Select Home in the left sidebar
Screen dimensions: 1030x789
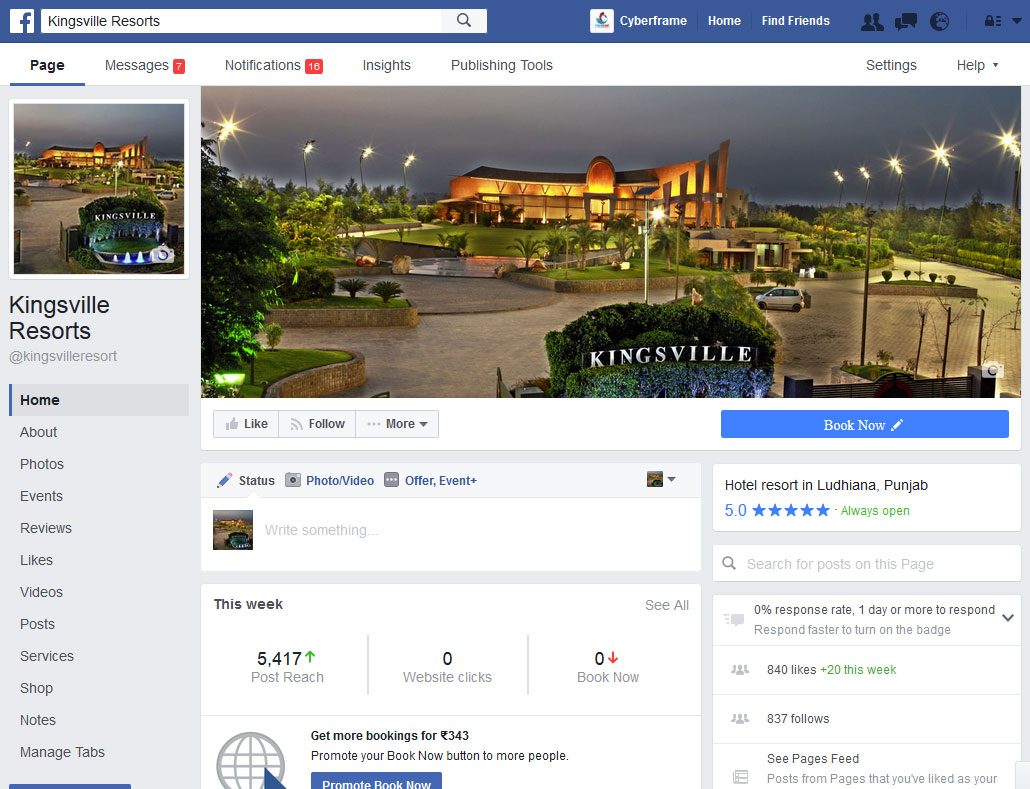99,400
